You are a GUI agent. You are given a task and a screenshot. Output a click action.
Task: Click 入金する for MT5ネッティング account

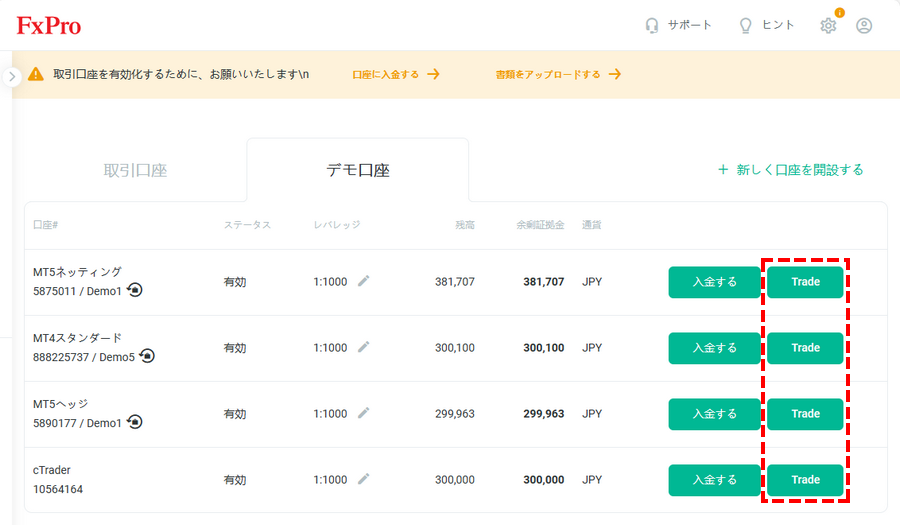[x=715, y=282]
